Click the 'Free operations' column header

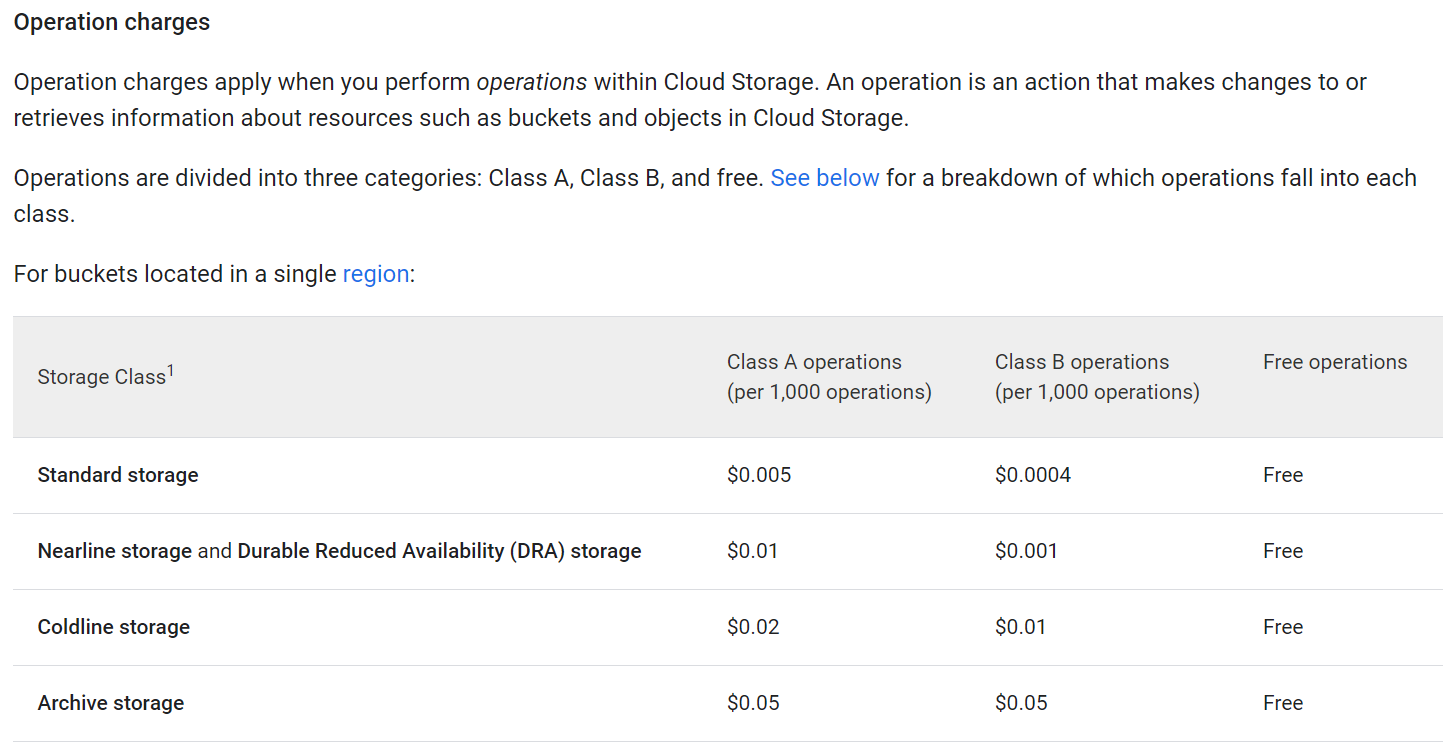tap(1335, 362)
